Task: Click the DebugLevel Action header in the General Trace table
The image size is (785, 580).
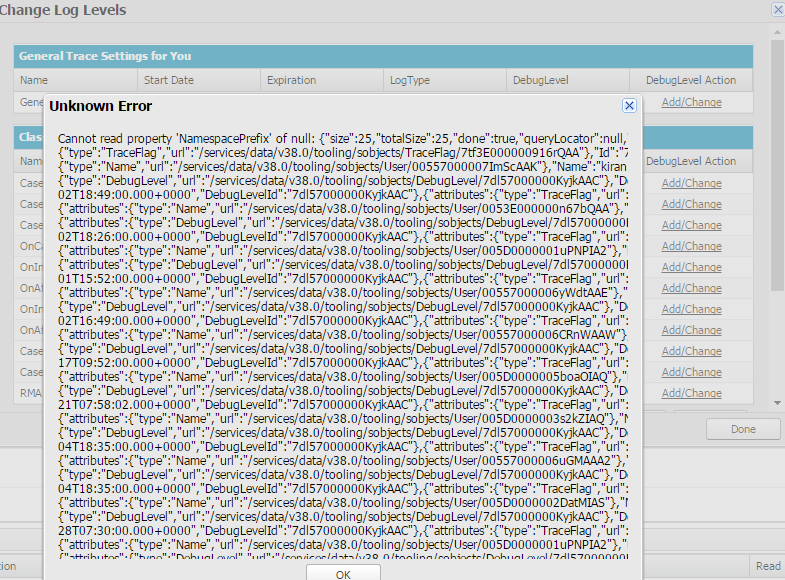Action: [691, 80]
